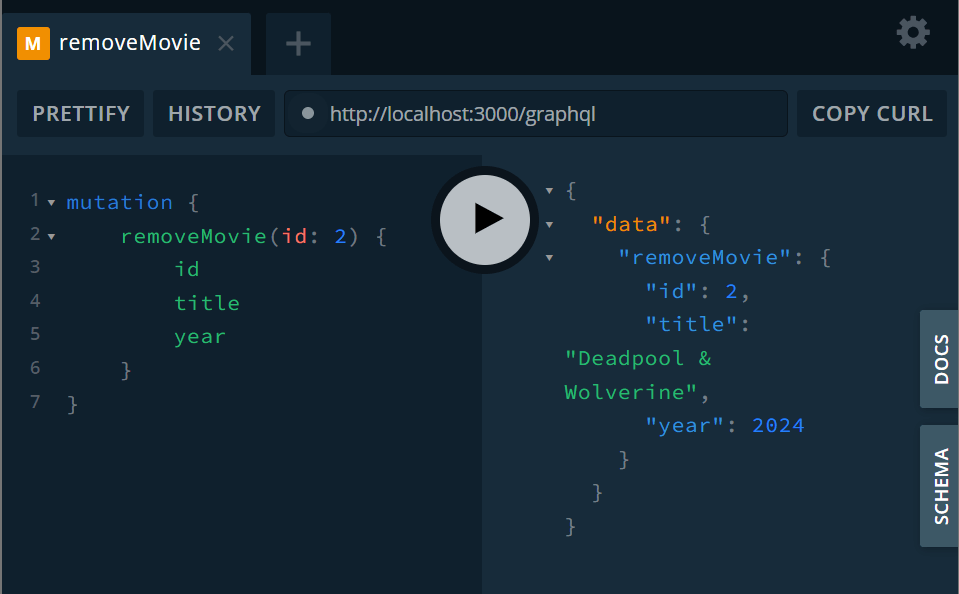Click the orange M mutation badge
Screen dimensions: 959x594
point(33,43)
